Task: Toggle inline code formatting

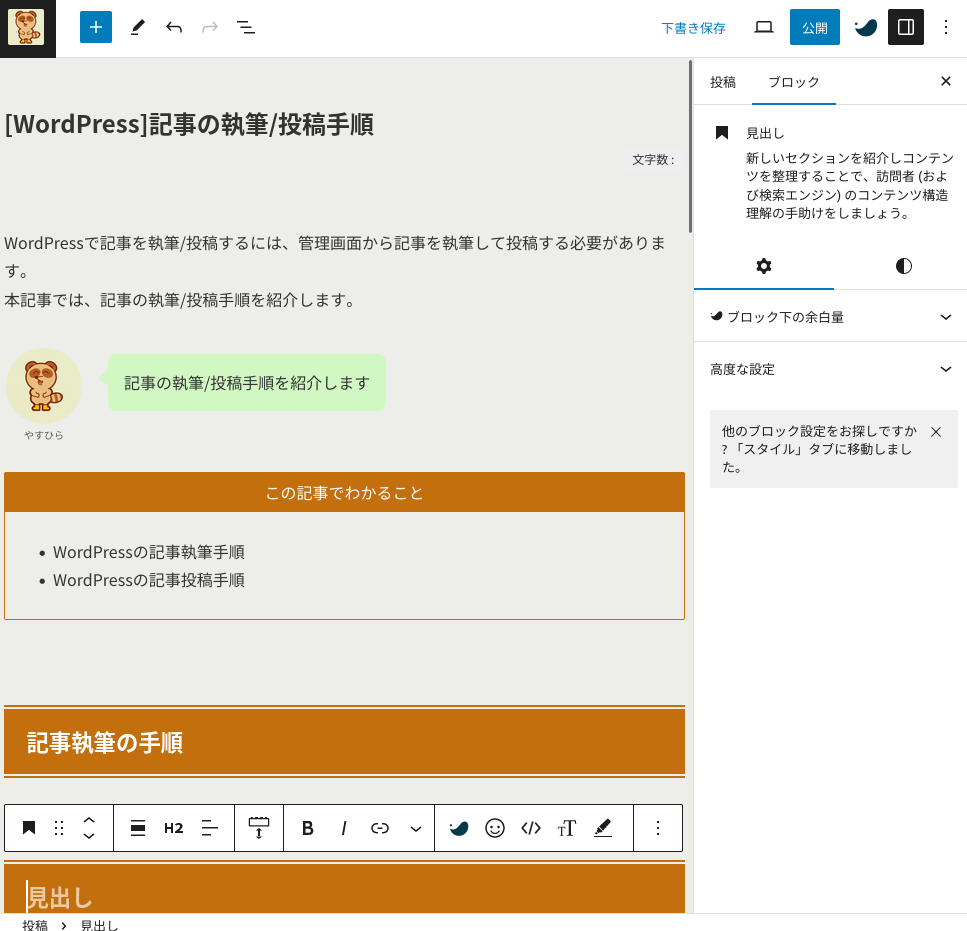Action: point(530,828)
